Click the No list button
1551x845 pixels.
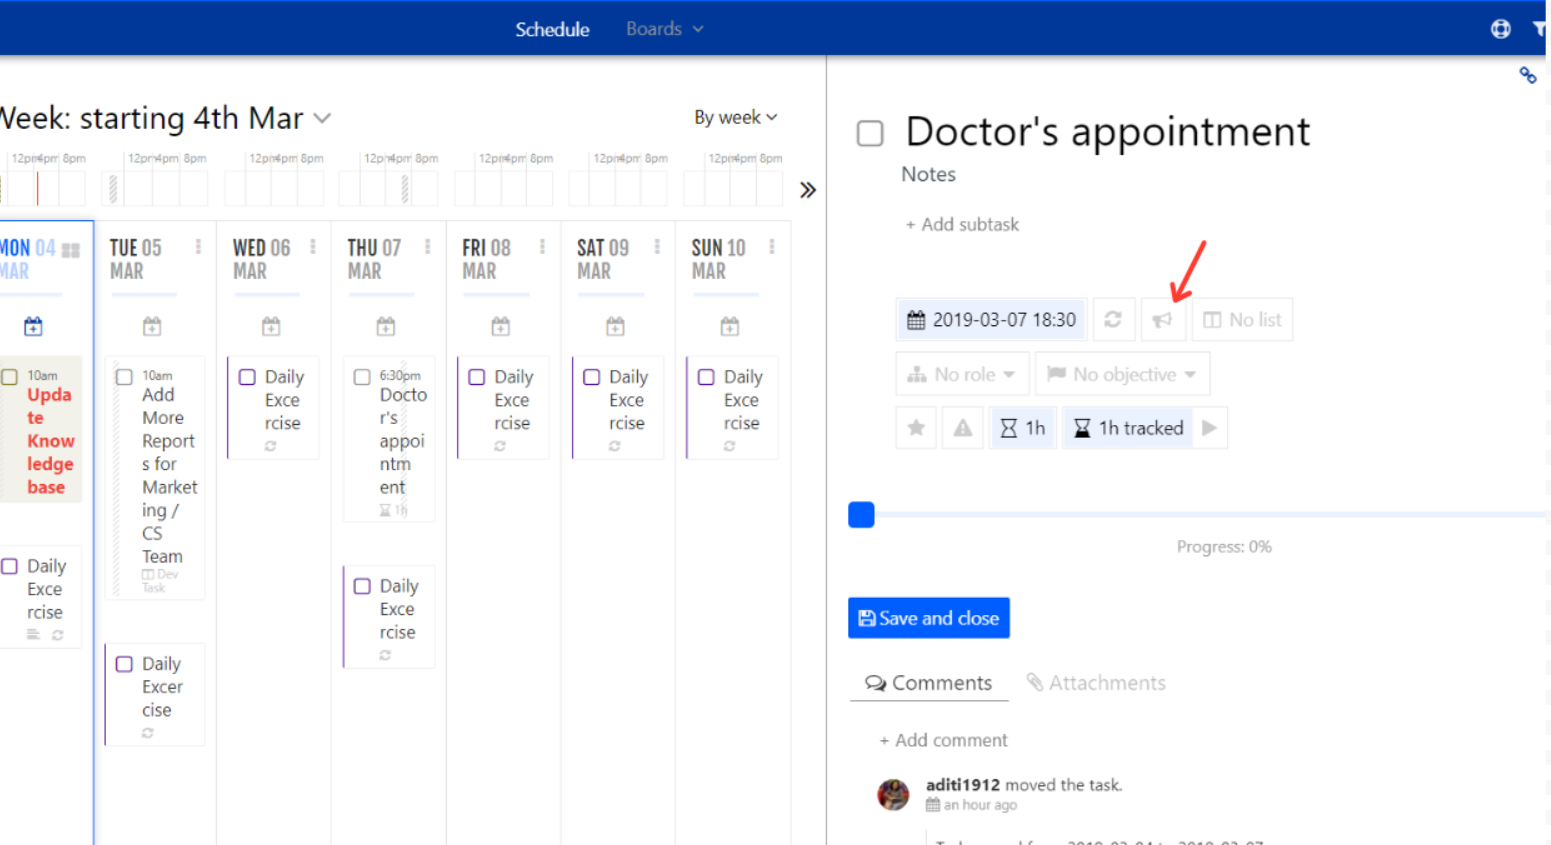[x=1242, y=320]
